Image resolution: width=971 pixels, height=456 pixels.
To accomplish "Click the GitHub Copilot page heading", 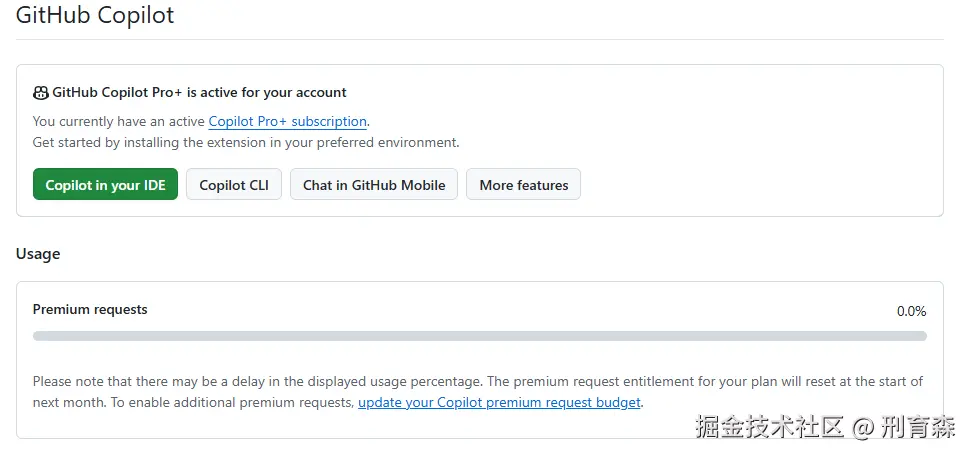I will coord(95,16).
